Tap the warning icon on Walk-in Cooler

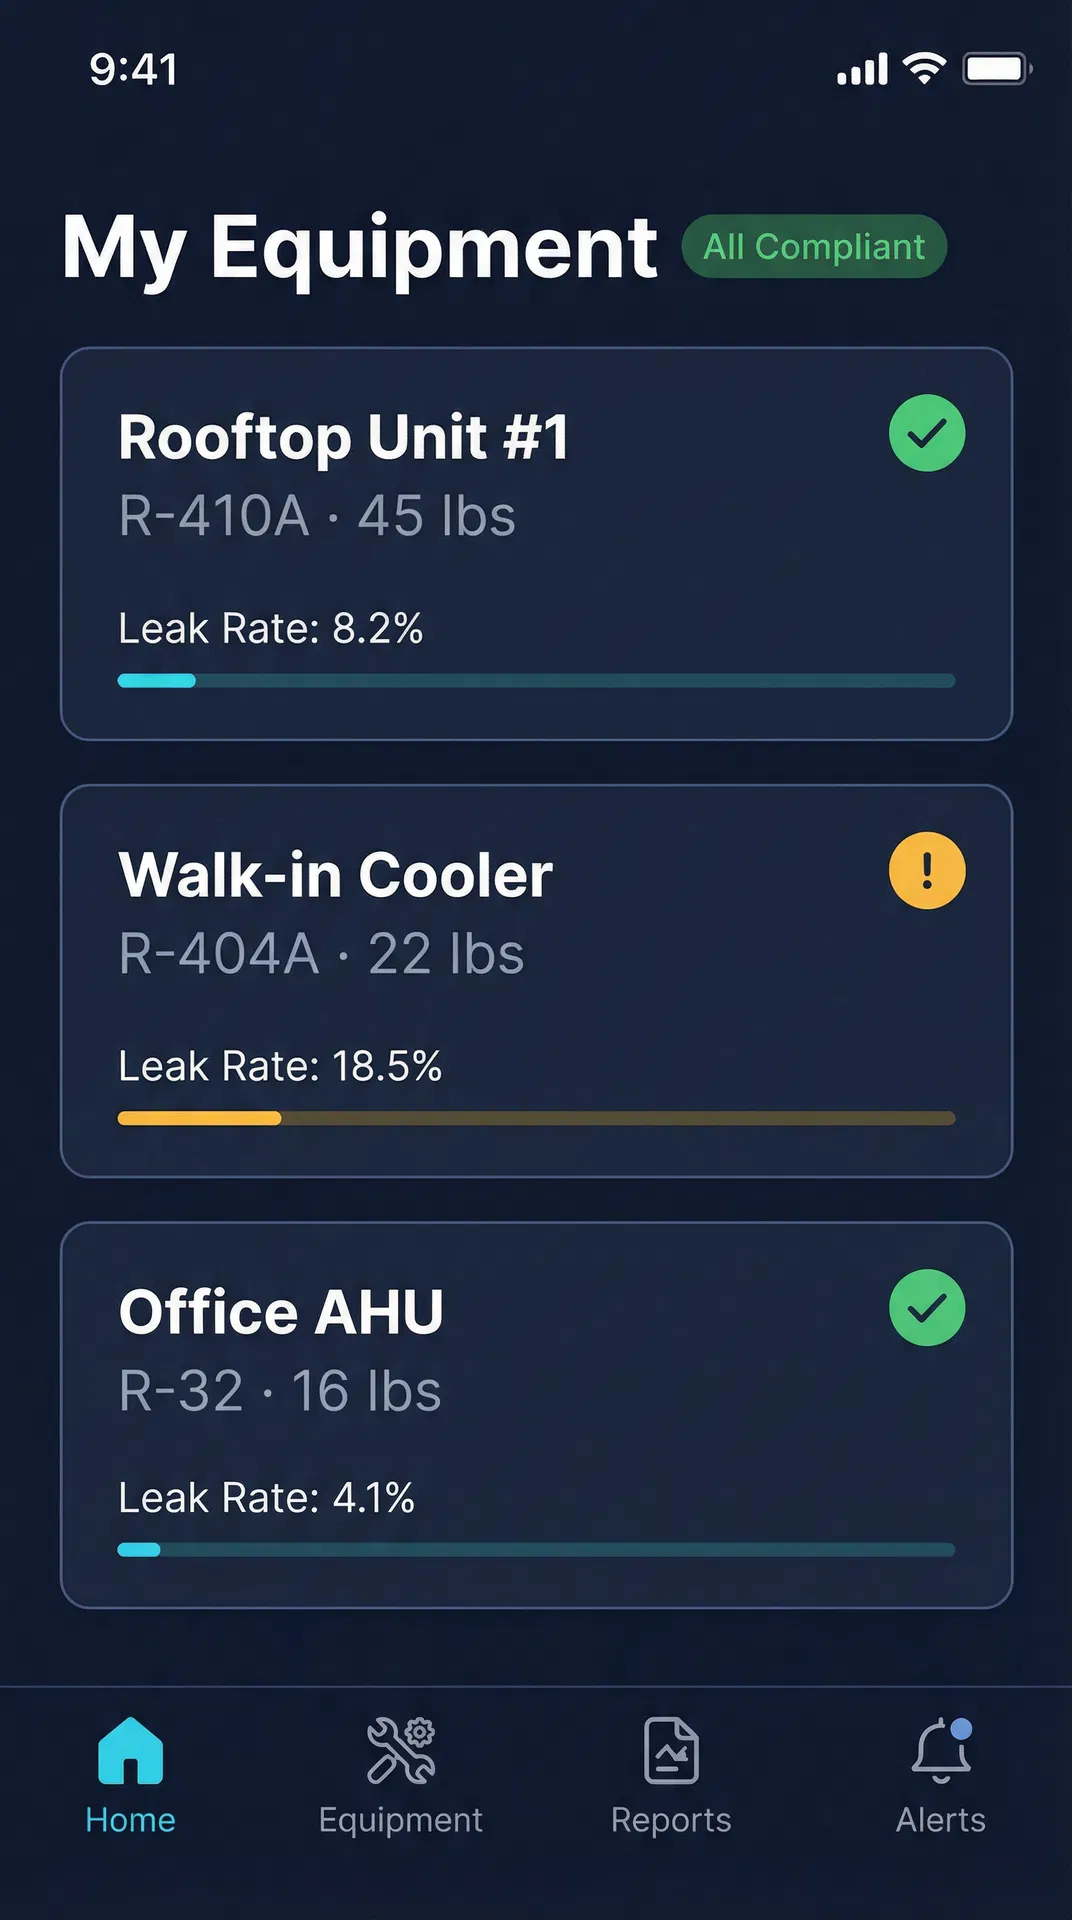pyautogui.click(x=926, y=871)
